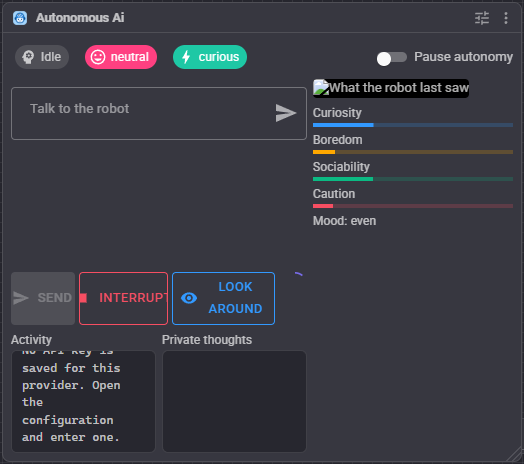Click the Caution label
The width and height of the screenshot is (524, 464).
point(334,194)
